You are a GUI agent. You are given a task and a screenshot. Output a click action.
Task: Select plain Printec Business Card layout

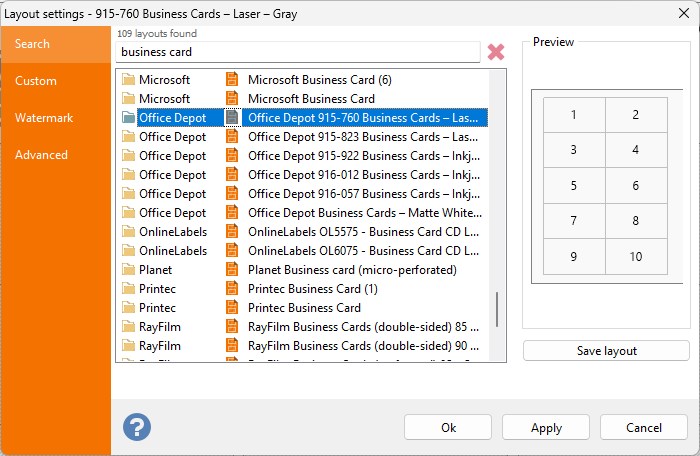point(304,308)
